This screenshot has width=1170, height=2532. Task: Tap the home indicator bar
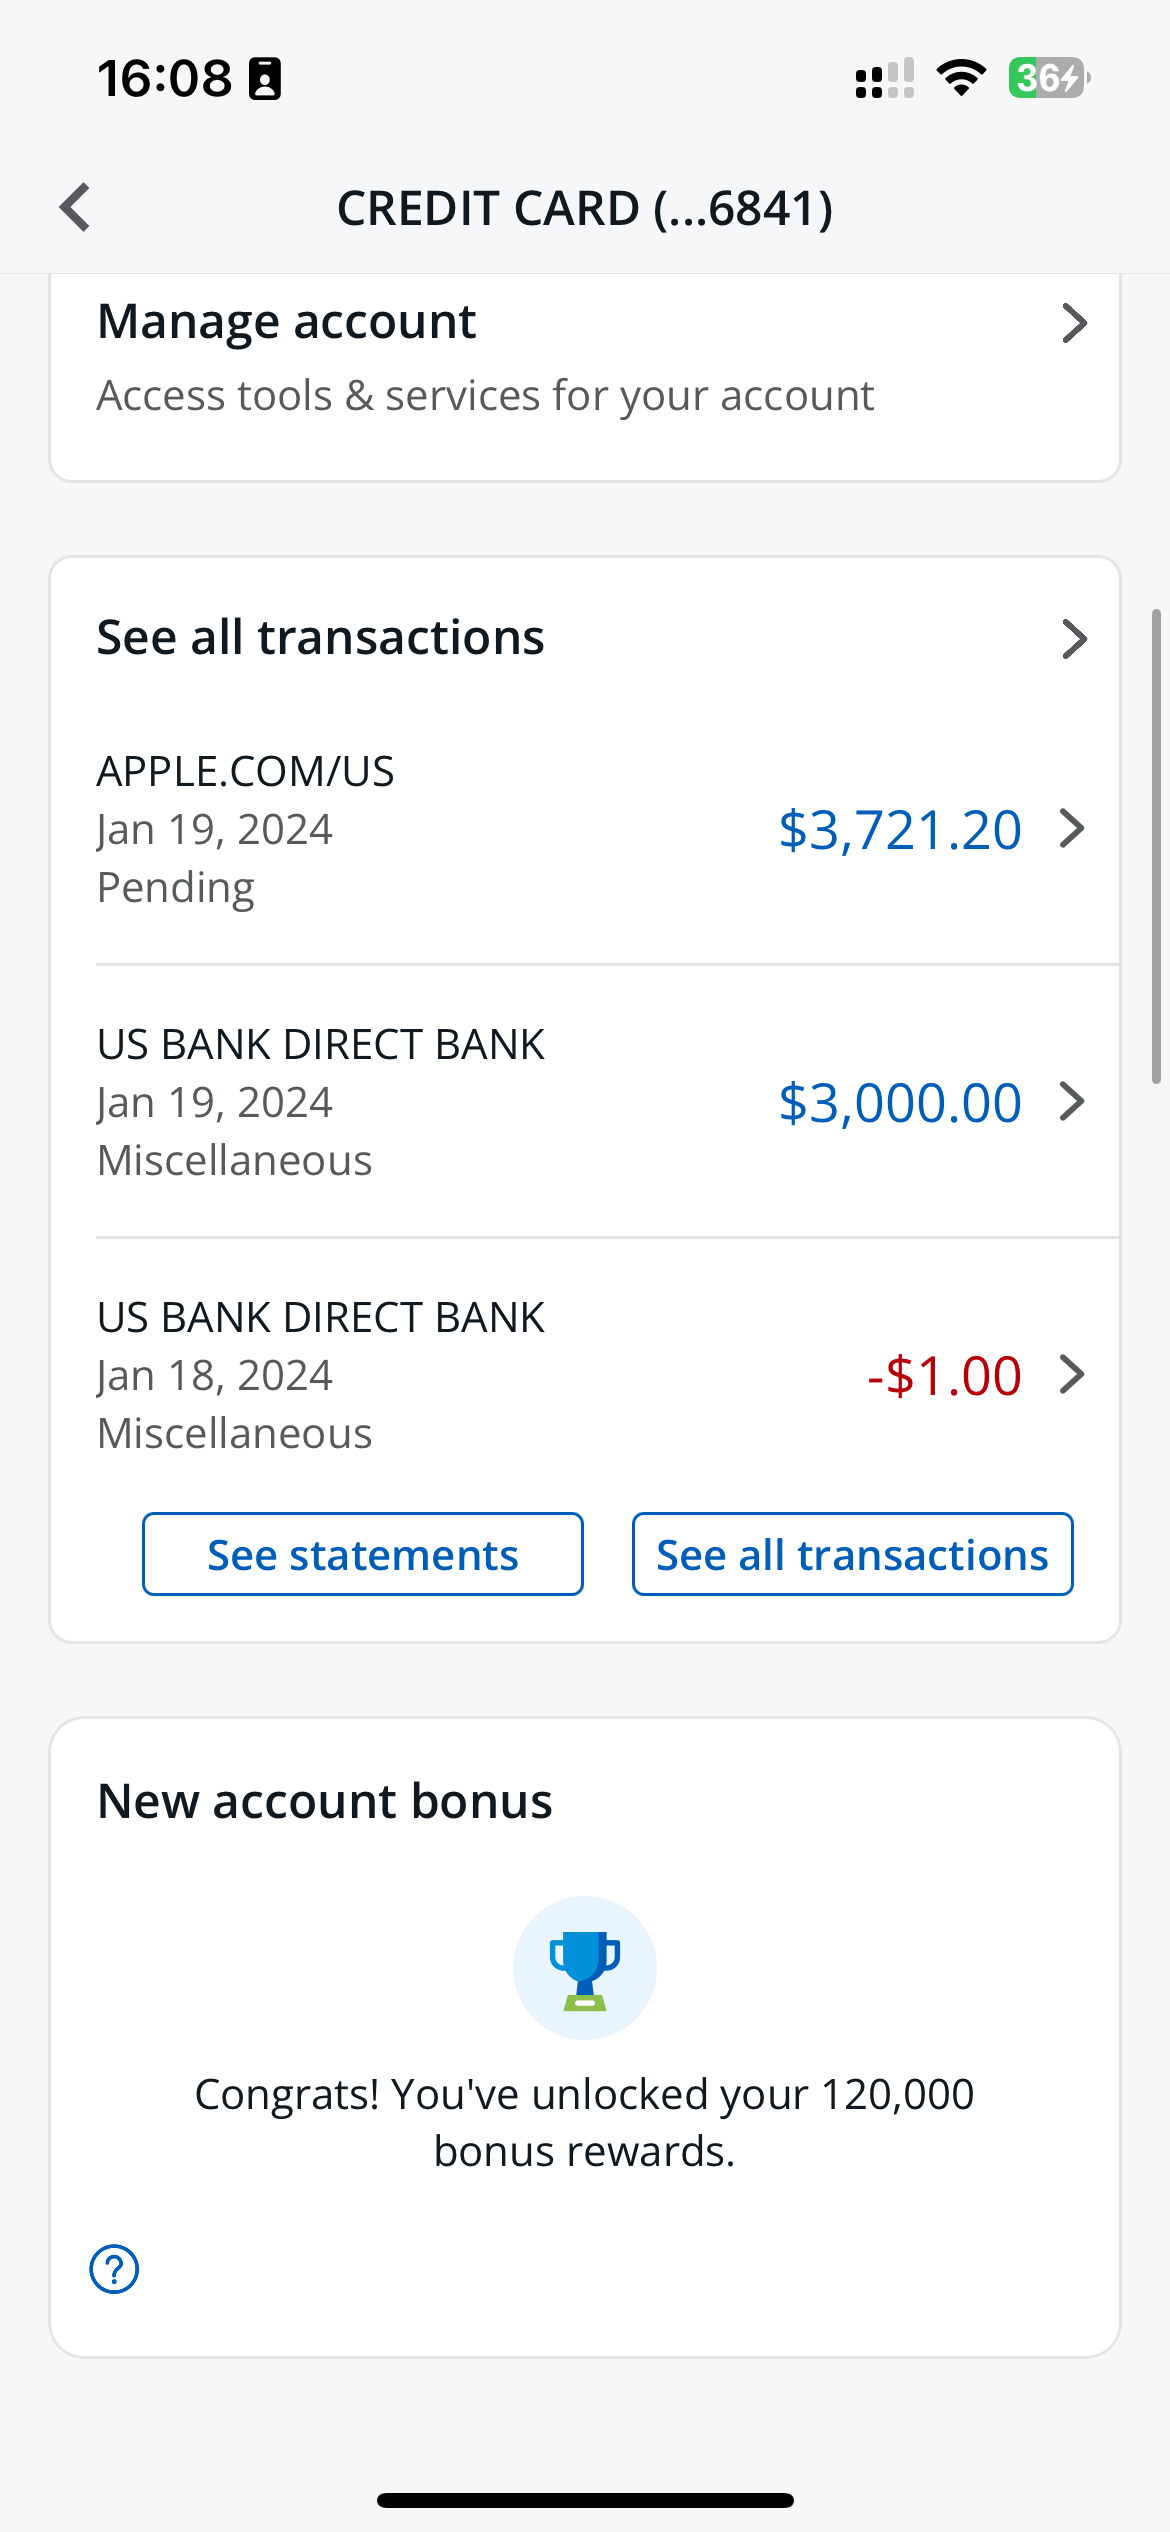pyautogui.click(x=585, y=2500)
